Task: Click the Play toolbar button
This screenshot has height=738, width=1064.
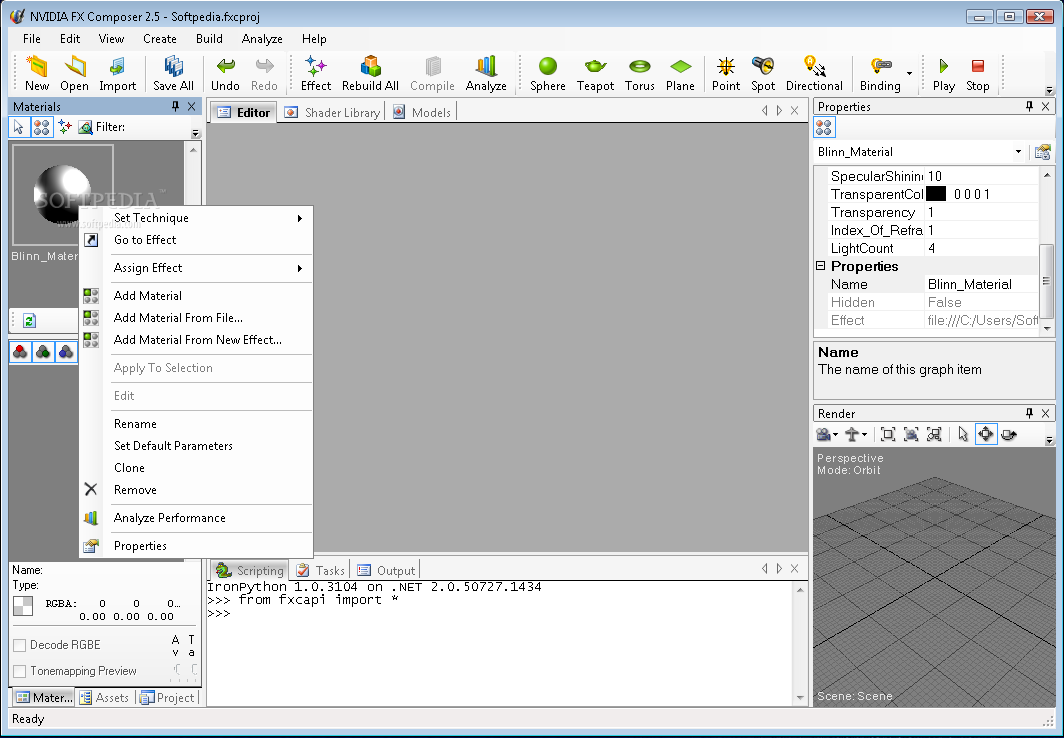Action: pos(943,73)
